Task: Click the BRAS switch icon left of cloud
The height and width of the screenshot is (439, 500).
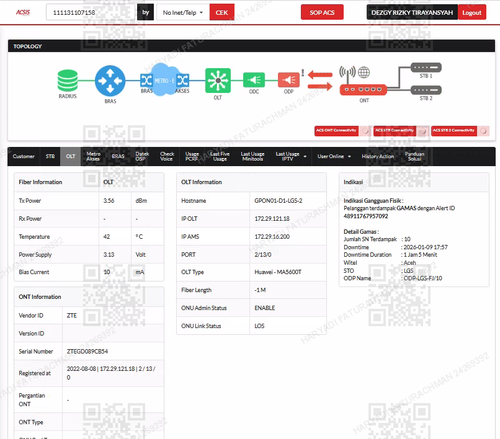Action: point(146,80)
